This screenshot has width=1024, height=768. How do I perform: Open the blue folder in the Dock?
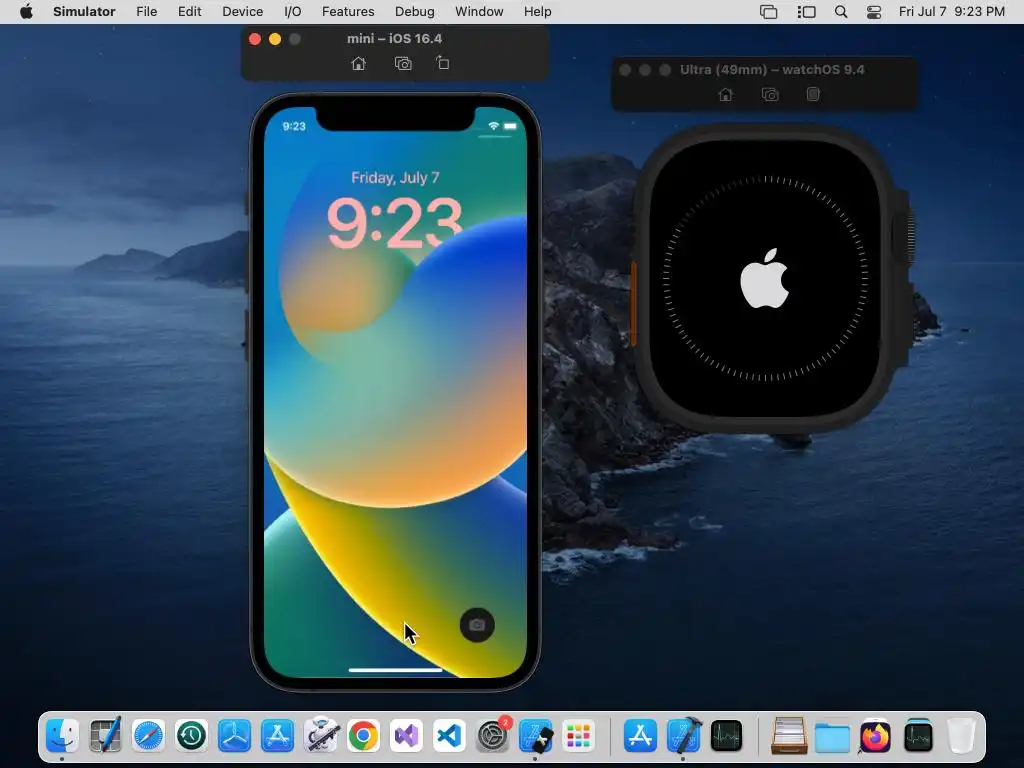(x=832, y=737)
